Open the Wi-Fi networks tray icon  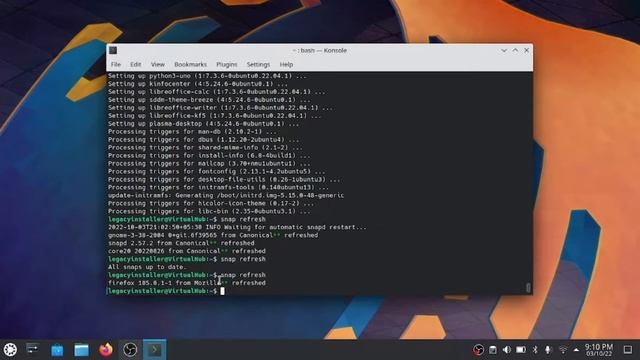pyautogui.click(x=563, y=350)
